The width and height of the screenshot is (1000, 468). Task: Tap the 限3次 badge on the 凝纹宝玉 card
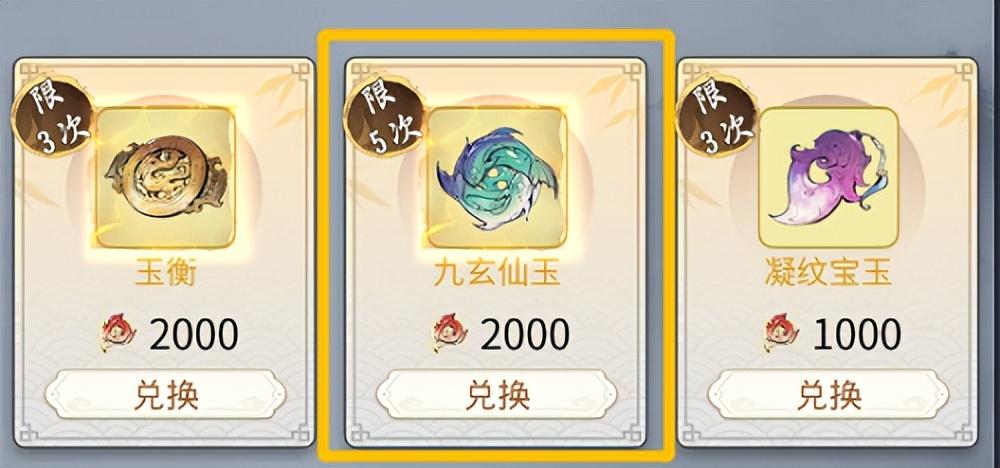point(716,115)
